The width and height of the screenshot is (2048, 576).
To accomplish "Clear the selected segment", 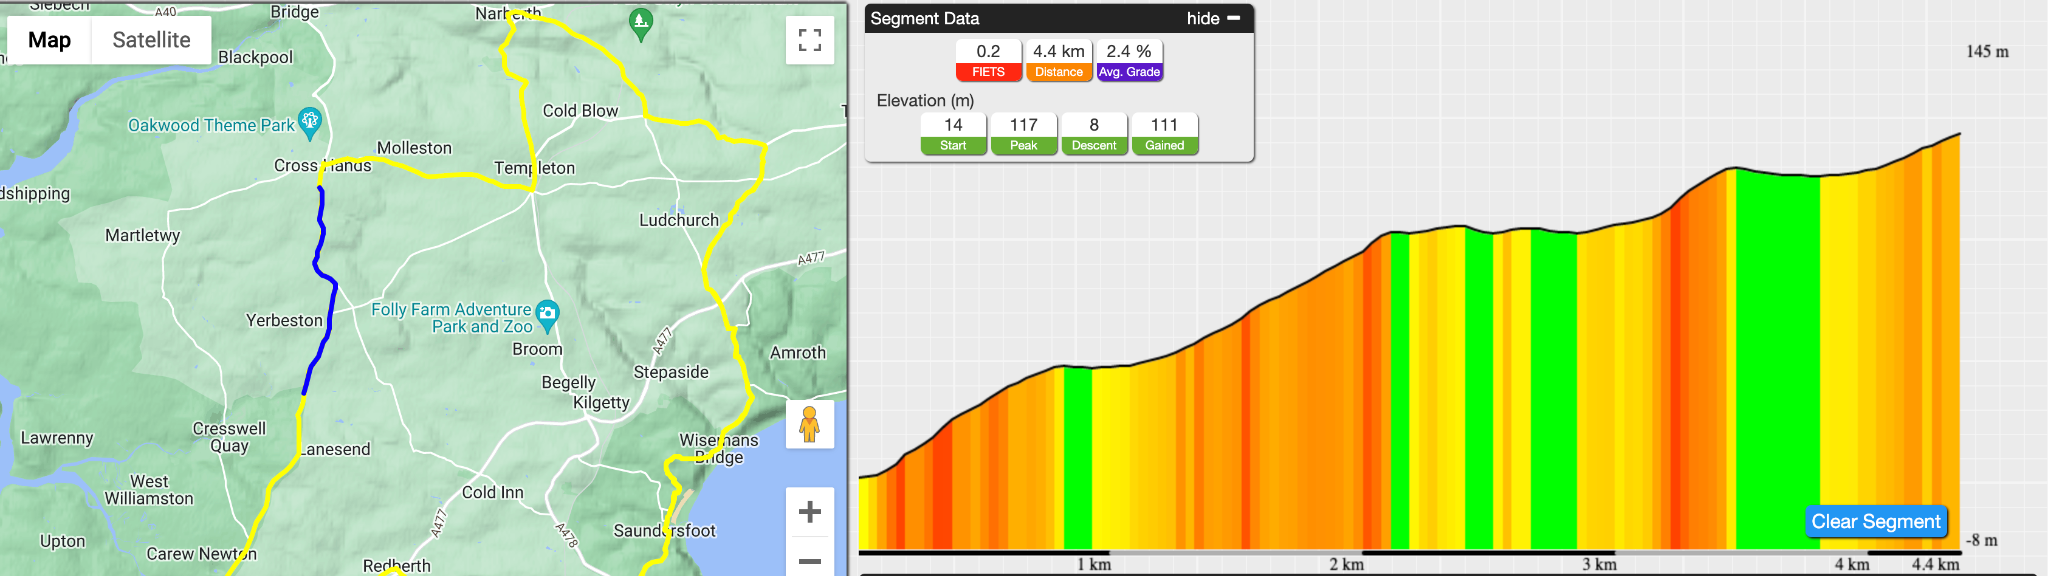I will pos(1876,521).
